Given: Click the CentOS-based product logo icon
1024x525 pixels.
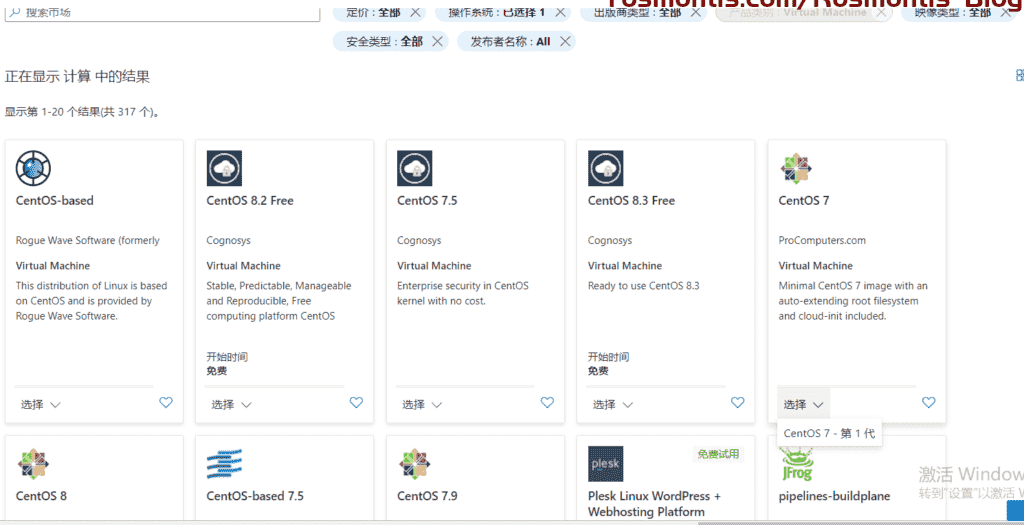Looking at the screenshot, I should (34, 168).
